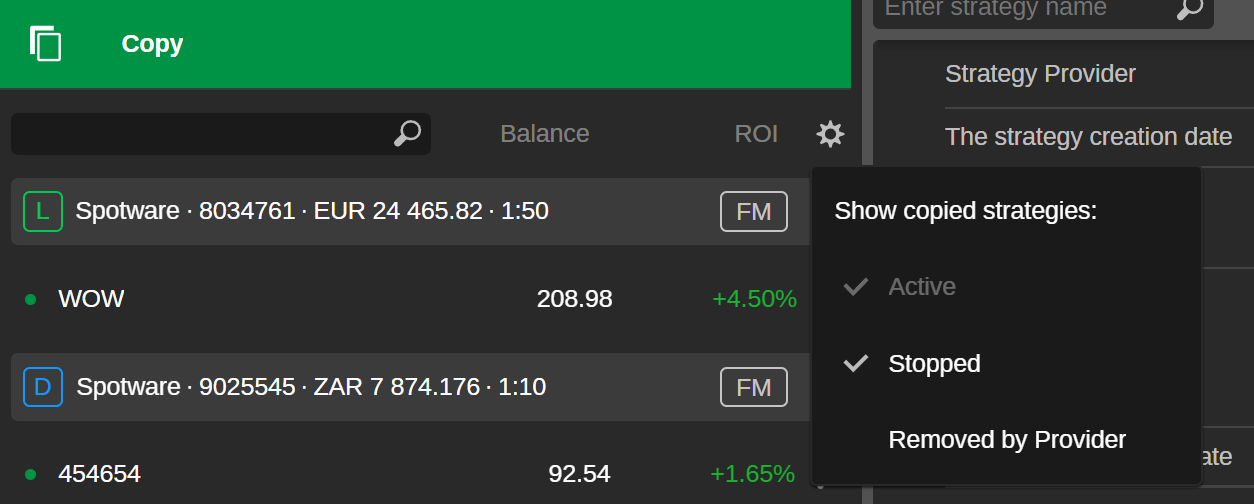Click magnifier icon in strategy name field
1254x504 pixels.
click(x=1189, y=9)
